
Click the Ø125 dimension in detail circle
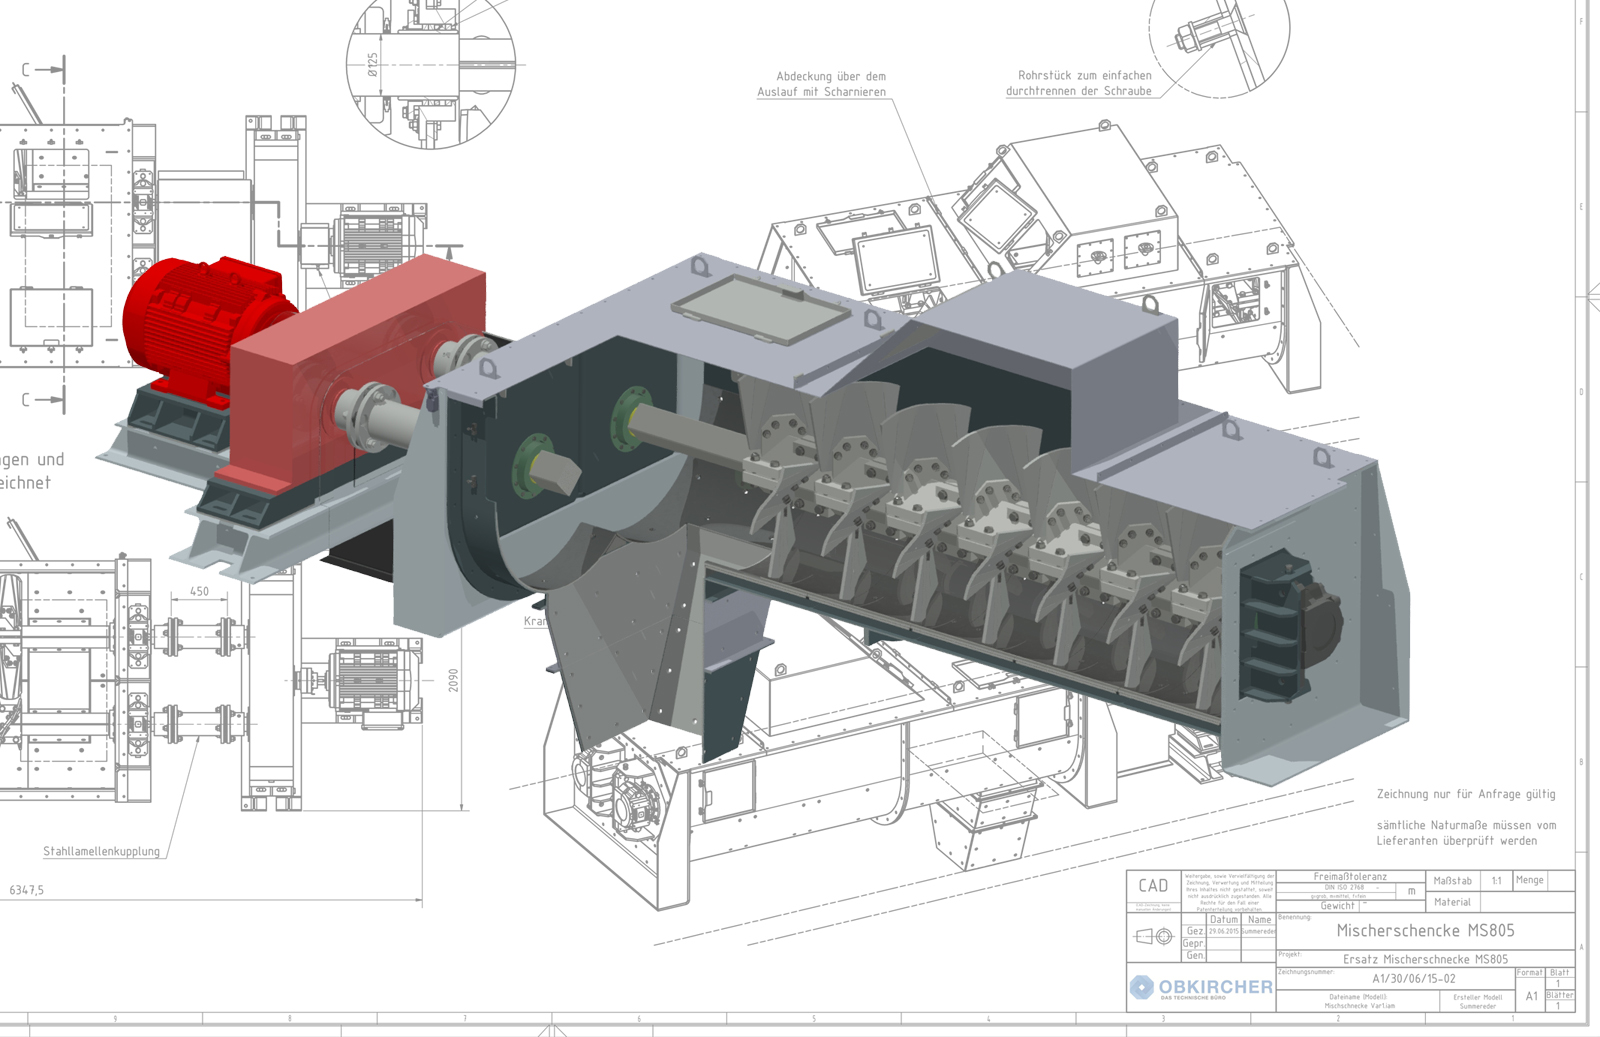373,66
